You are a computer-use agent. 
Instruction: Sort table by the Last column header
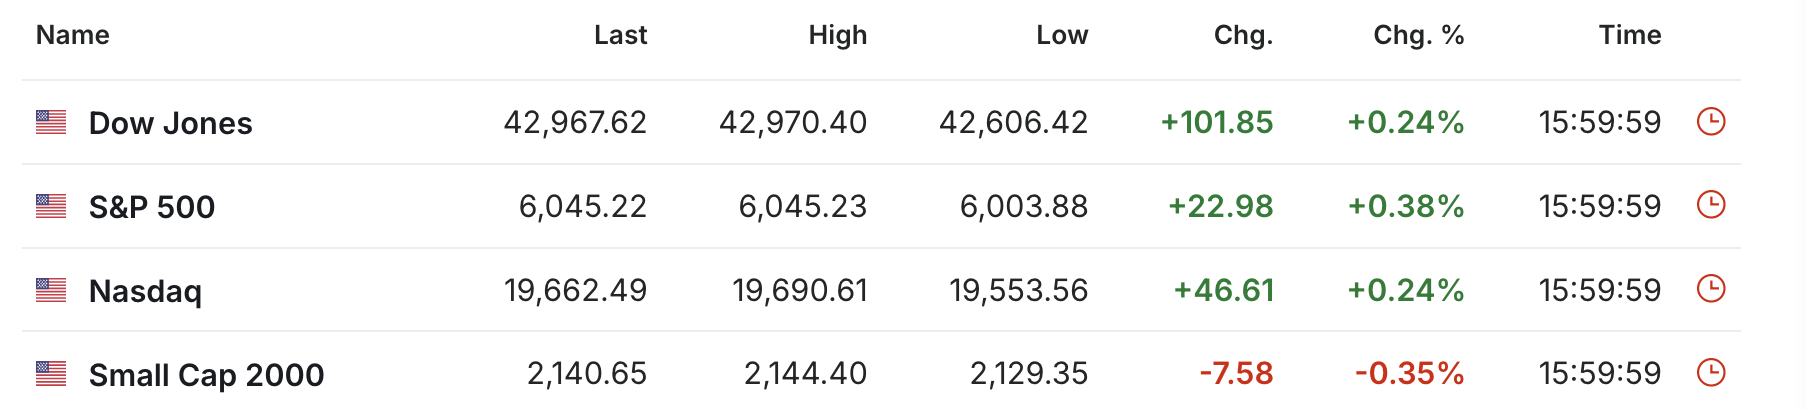tap(621, 35)
